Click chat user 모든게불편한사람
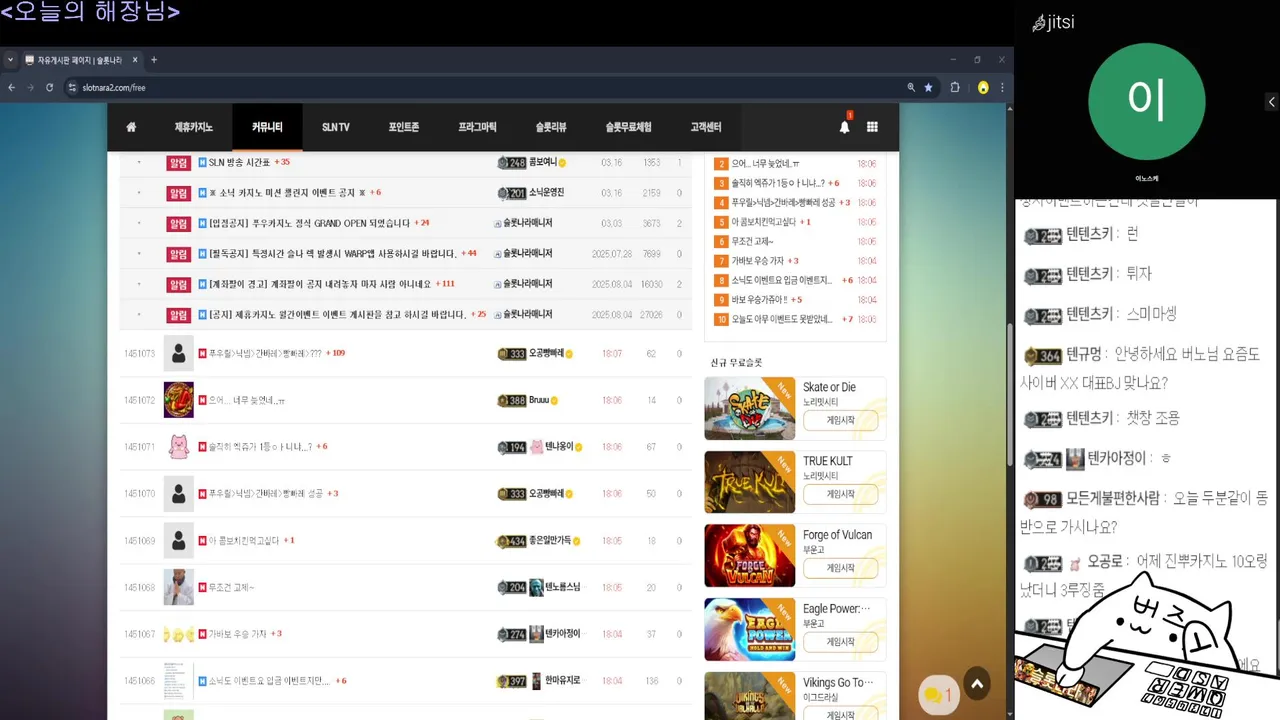Viewport: 1280px width, 720px height. [1112, 498]
